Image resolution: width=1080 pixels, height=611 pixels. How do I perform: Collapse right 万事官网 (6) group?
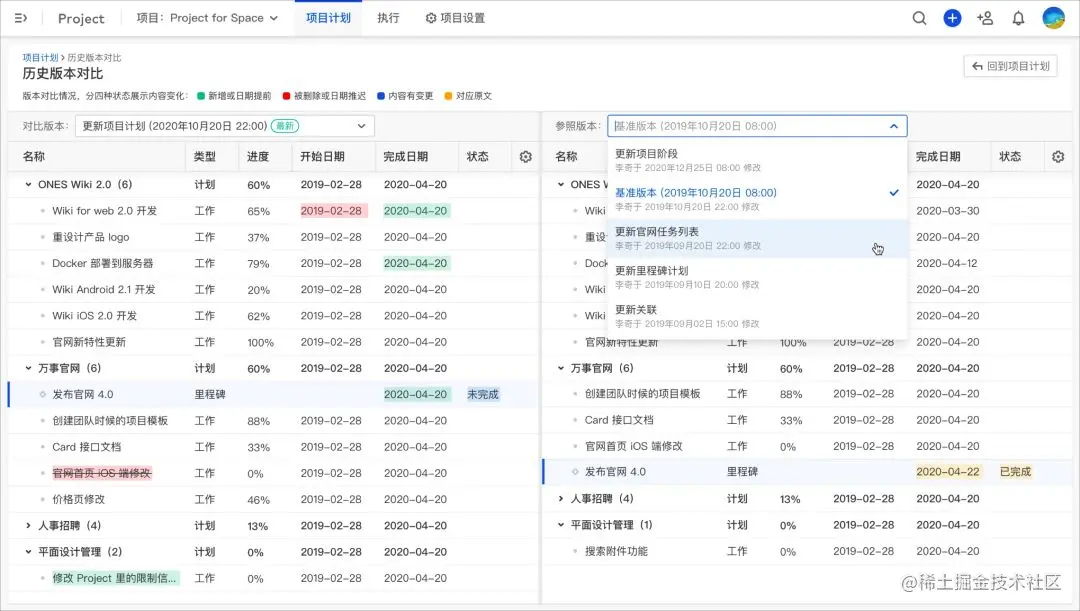click(x=561, y=369)
